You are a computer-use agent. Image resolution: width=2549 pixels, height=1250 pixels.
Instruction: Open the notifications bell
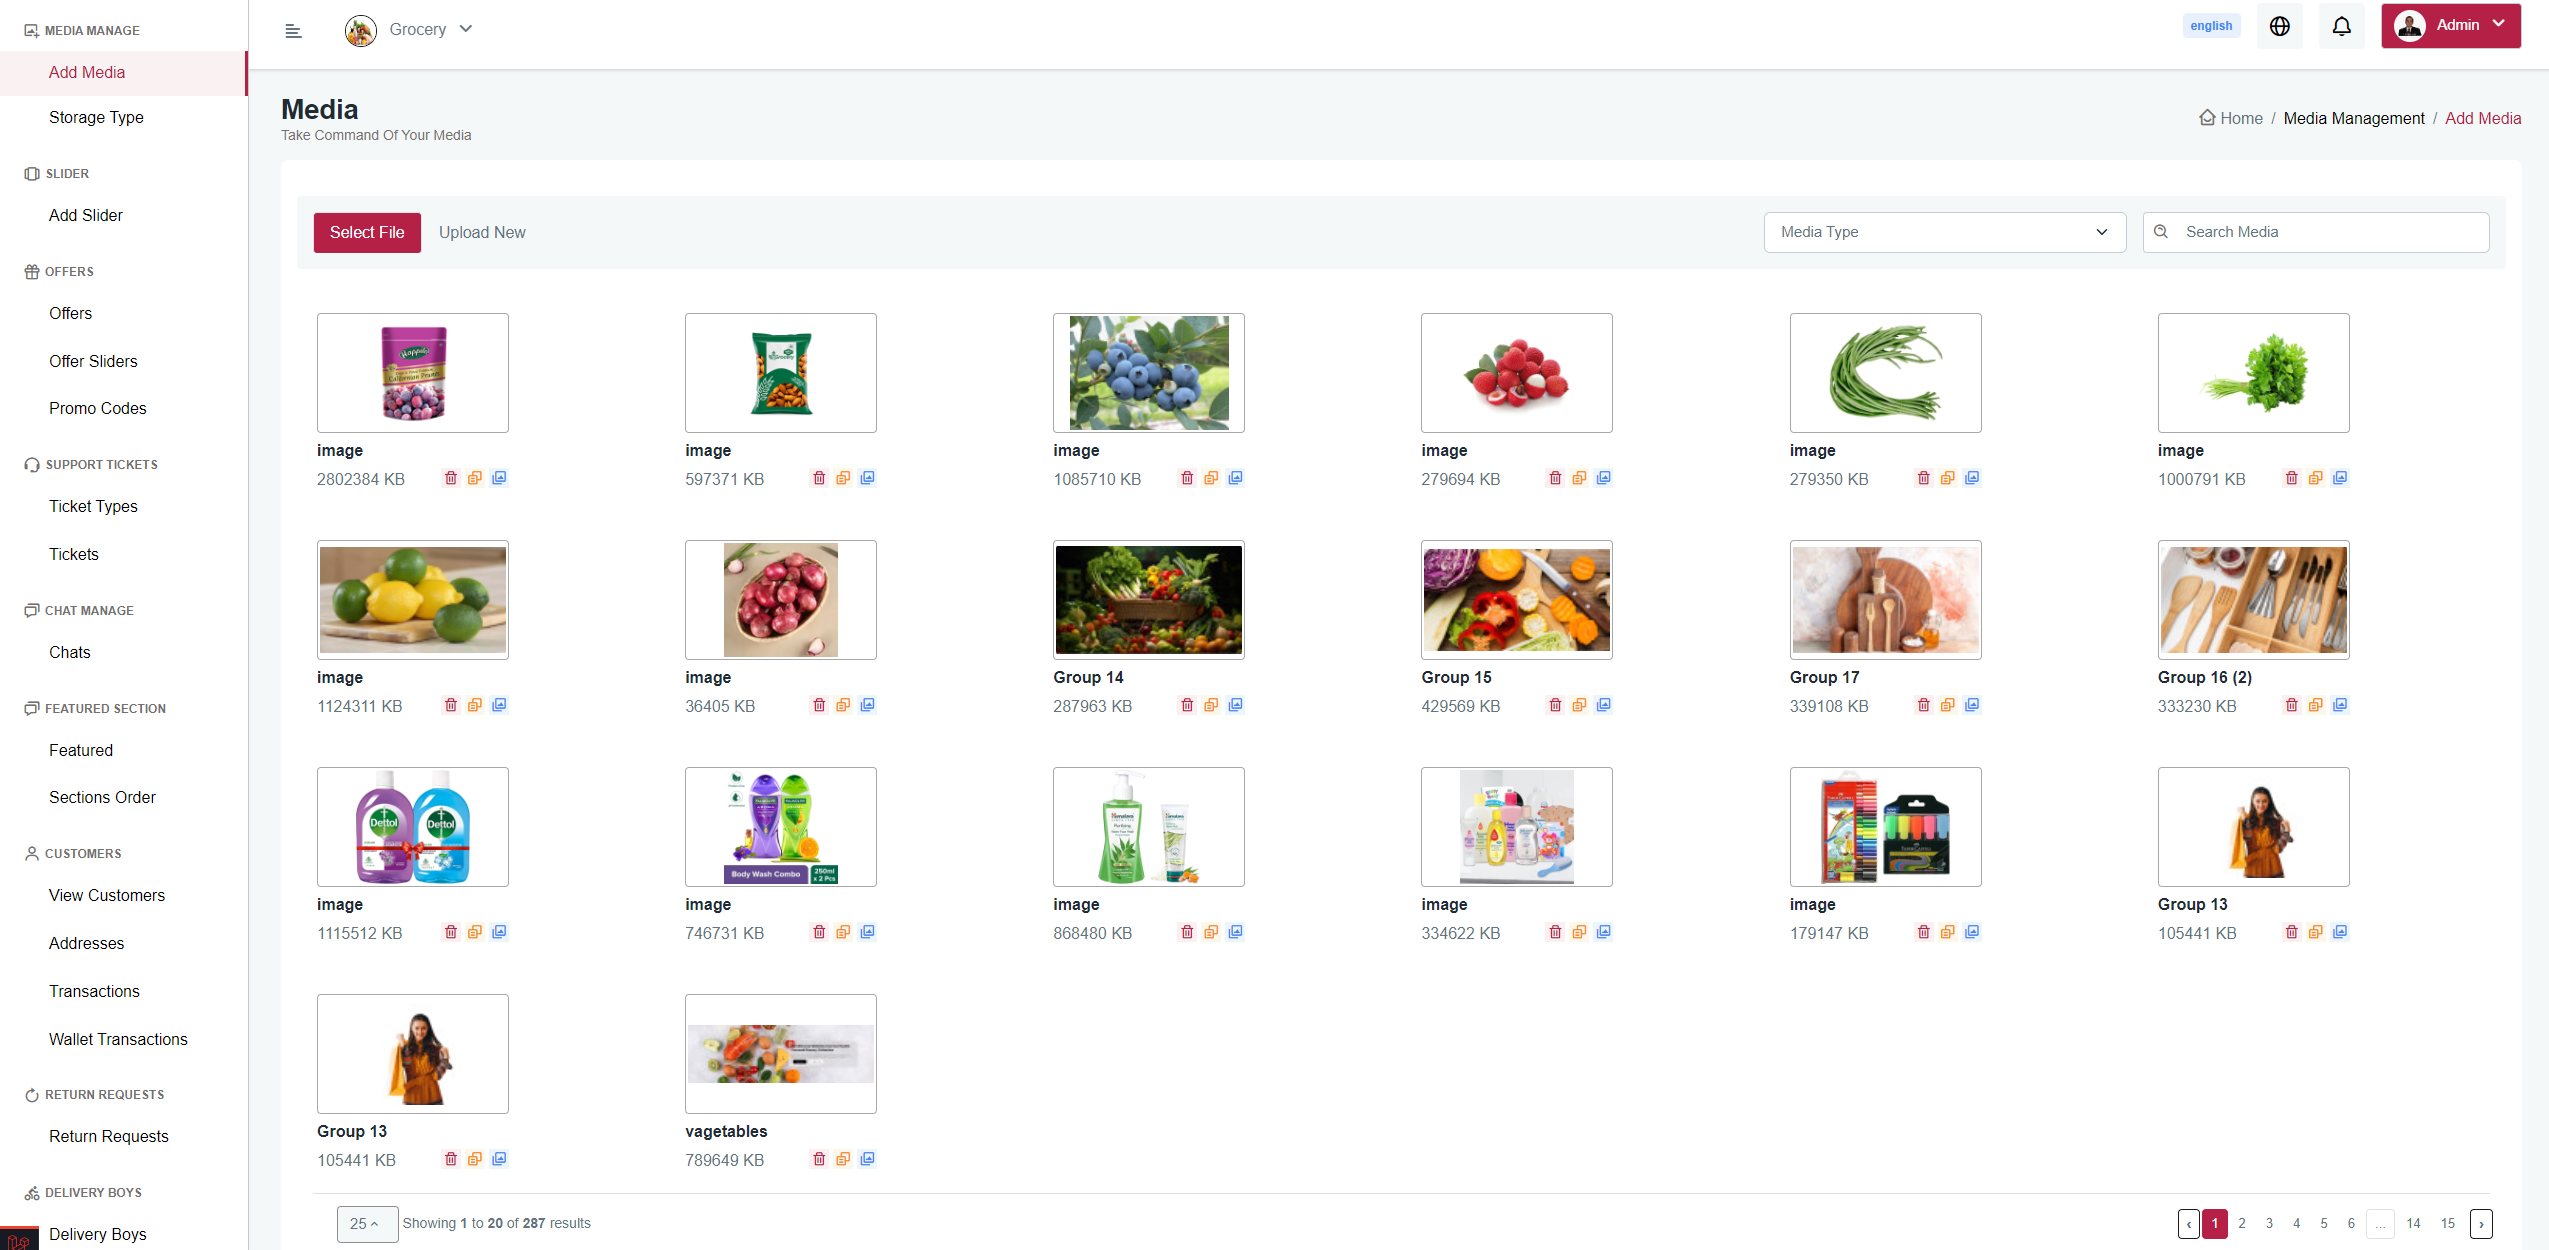coord(2341,26)
